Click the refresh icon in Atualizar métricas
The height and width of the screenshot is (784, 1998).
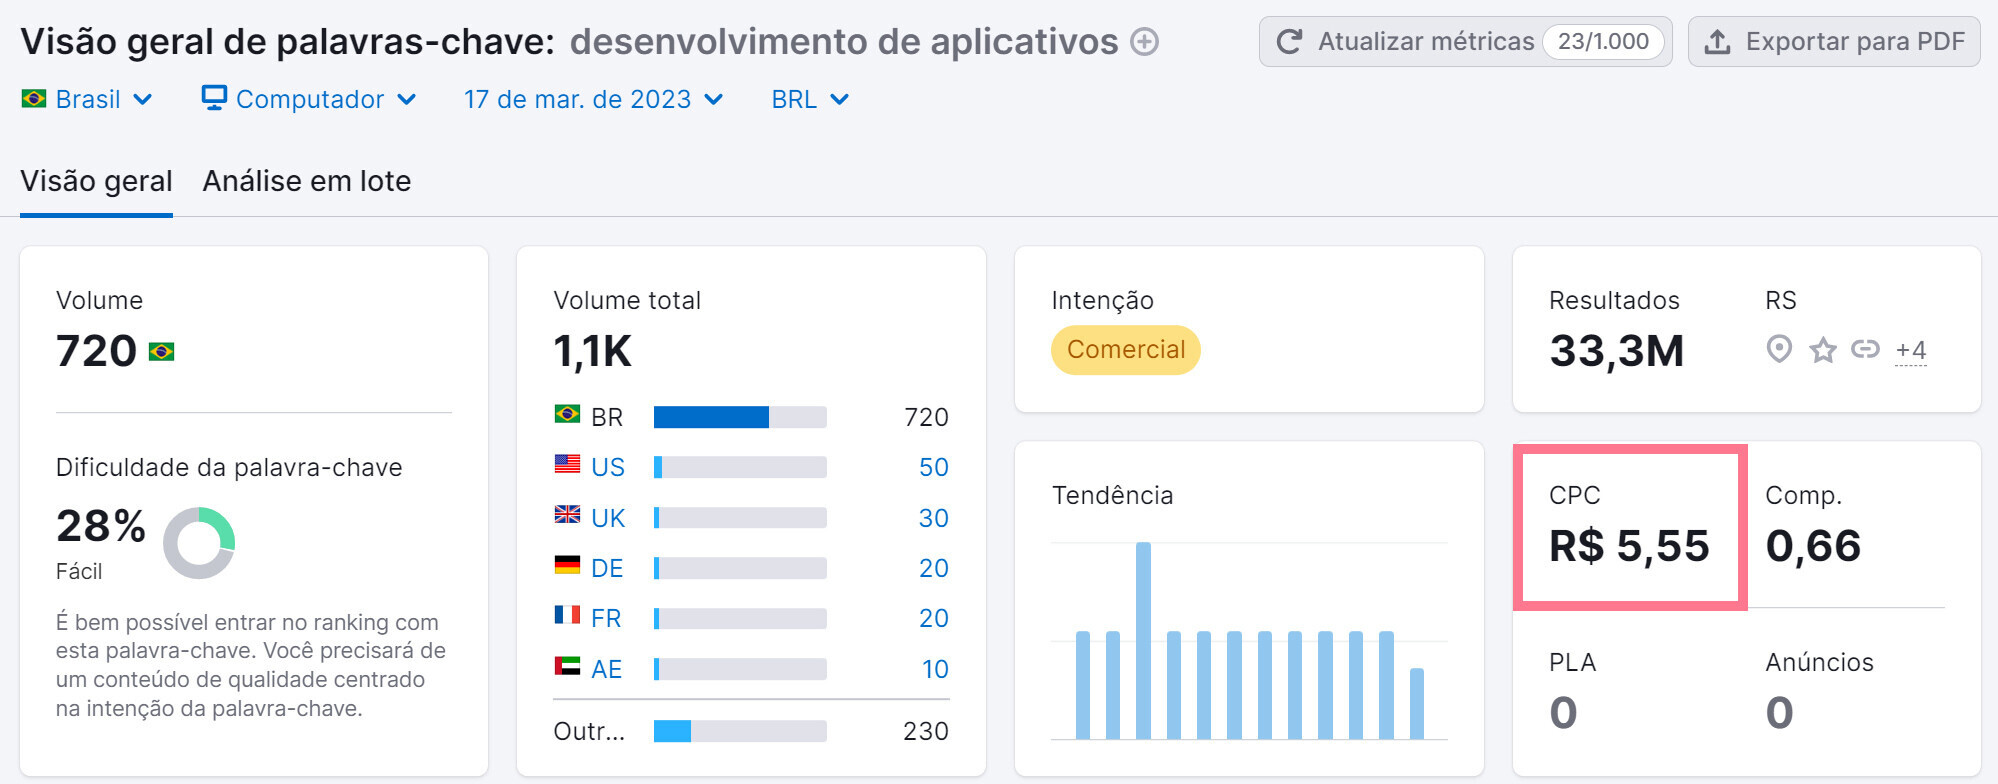[x=1289, y=42]
